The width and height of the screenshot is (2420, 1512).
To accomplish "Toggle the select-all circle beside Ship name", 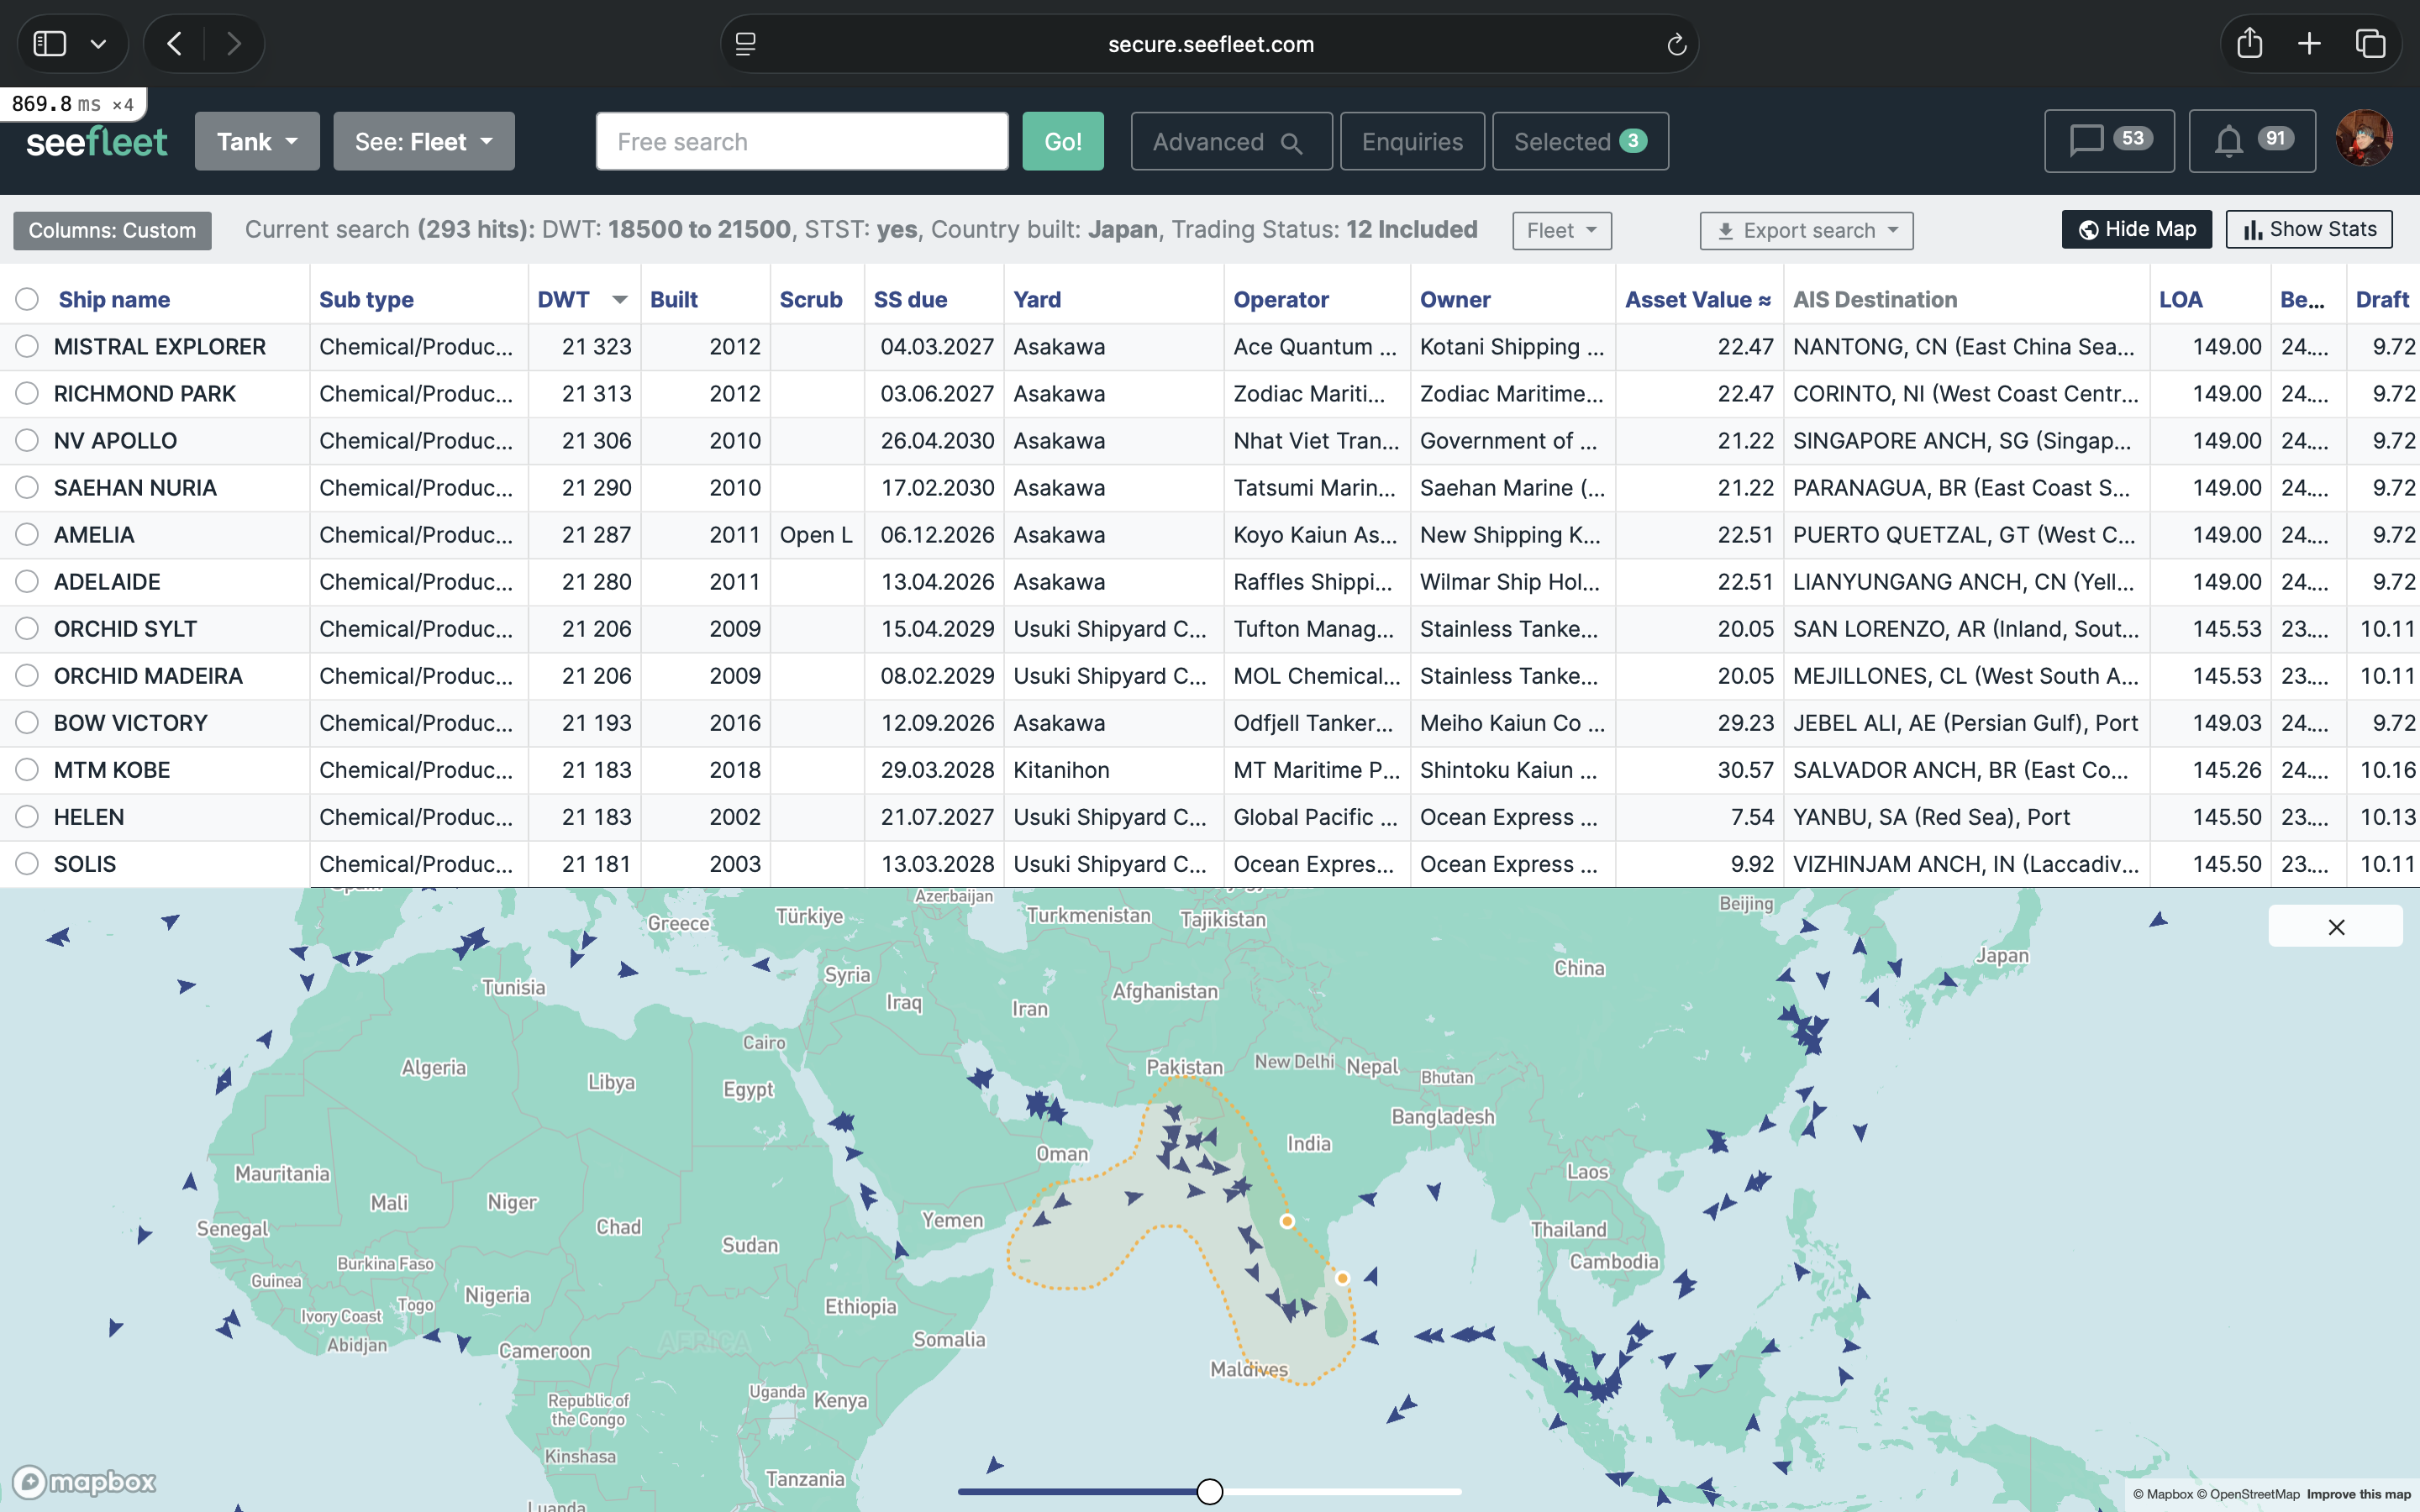I will tap(27, 299).
